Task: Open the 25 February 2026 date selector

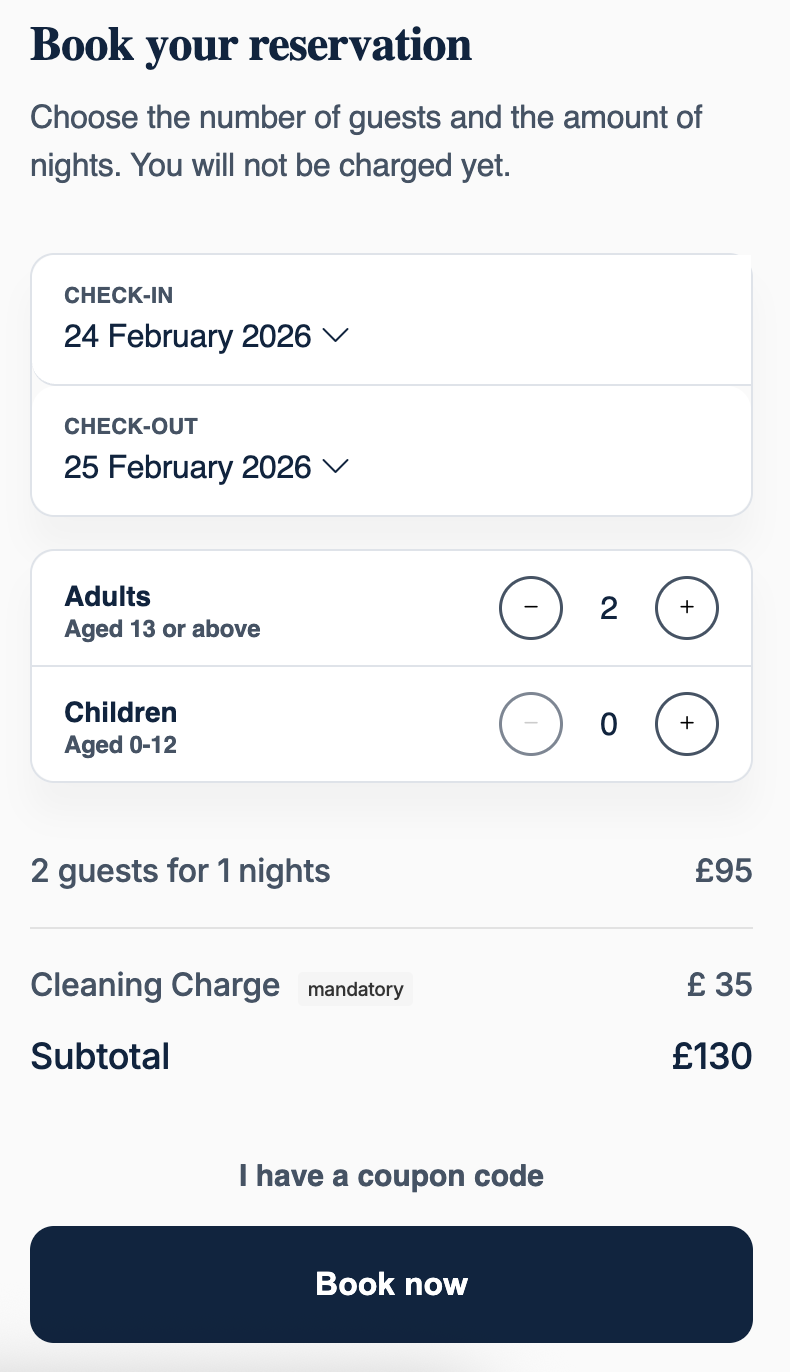Action: tap(188, 467)
